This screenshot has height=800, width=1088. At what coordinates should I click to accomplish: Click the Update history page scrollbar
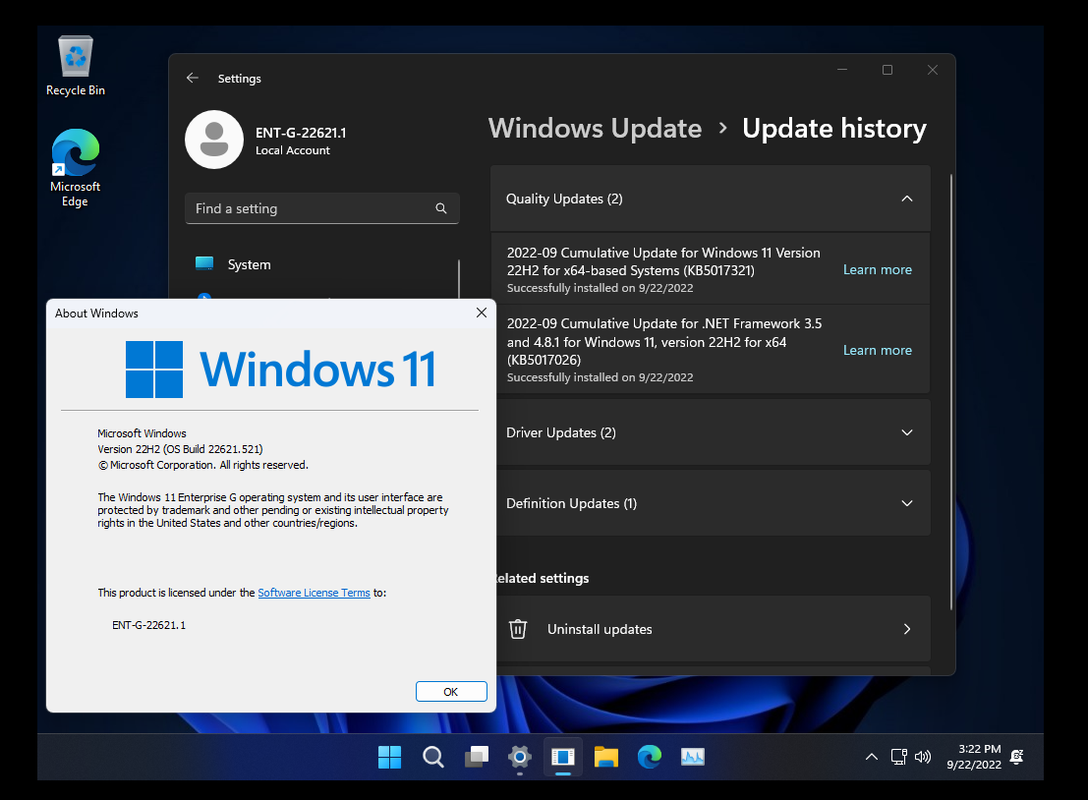951,392
